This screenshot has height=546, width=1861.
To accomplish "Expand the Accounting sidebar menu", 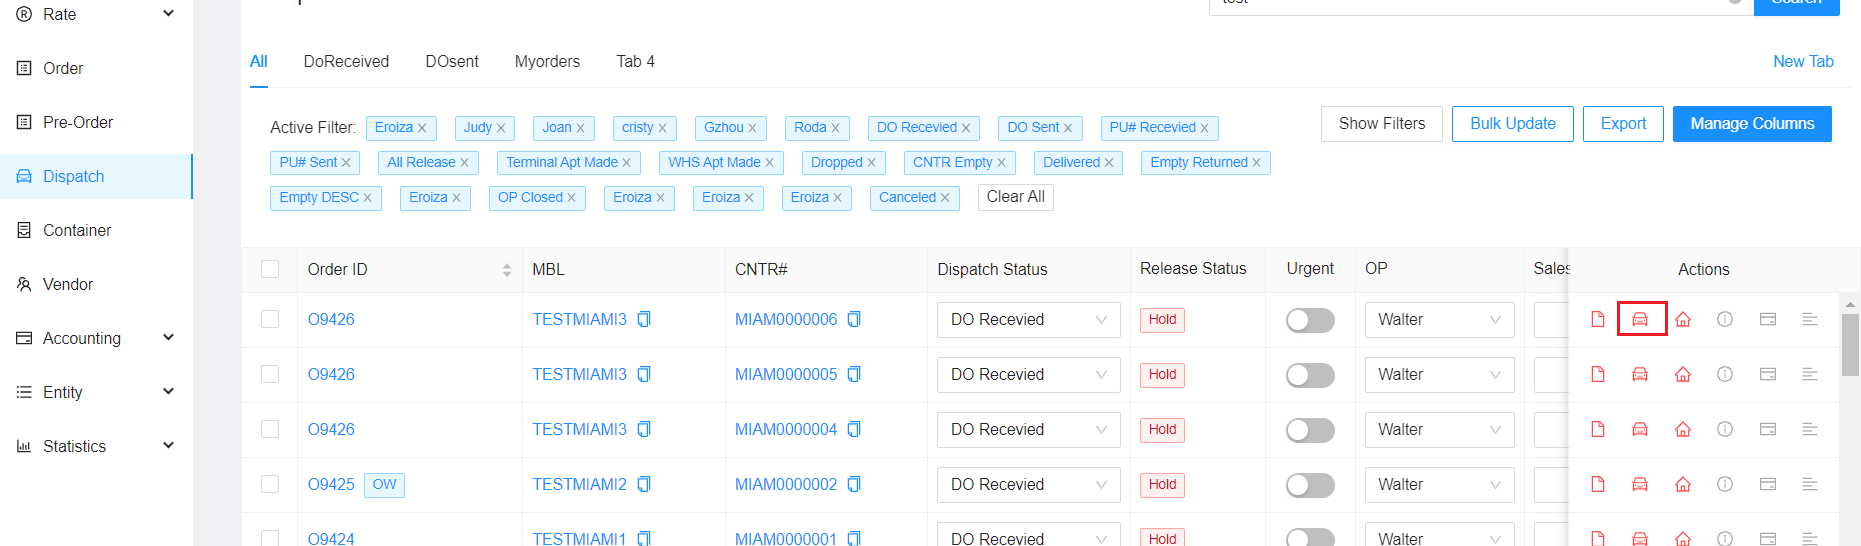I will [x=96, y=338].
